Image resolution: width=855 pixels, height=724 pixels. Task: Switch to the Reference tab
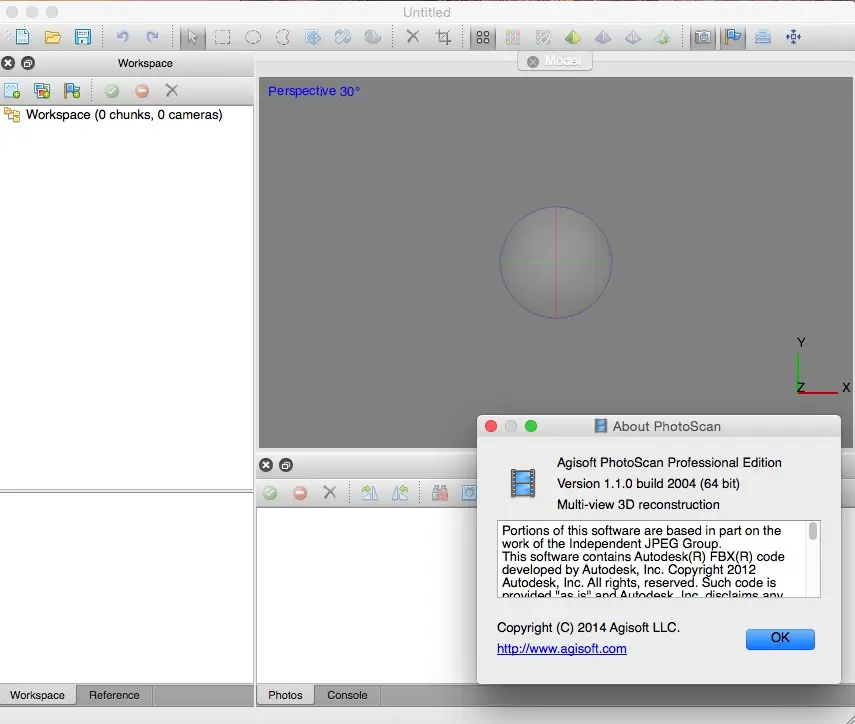(115, 695)
